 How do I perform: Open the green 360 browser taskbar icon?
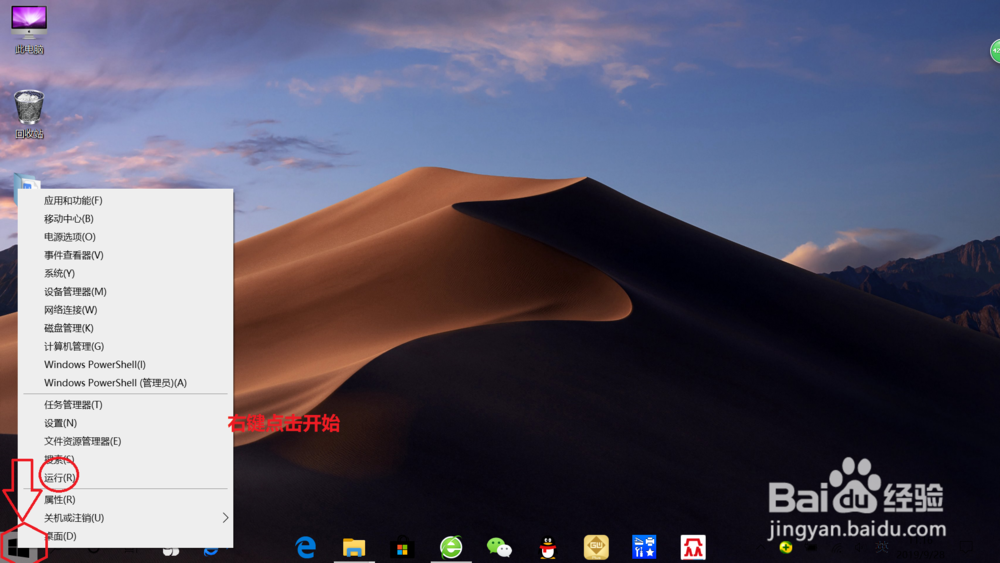[x=451, y=547]
